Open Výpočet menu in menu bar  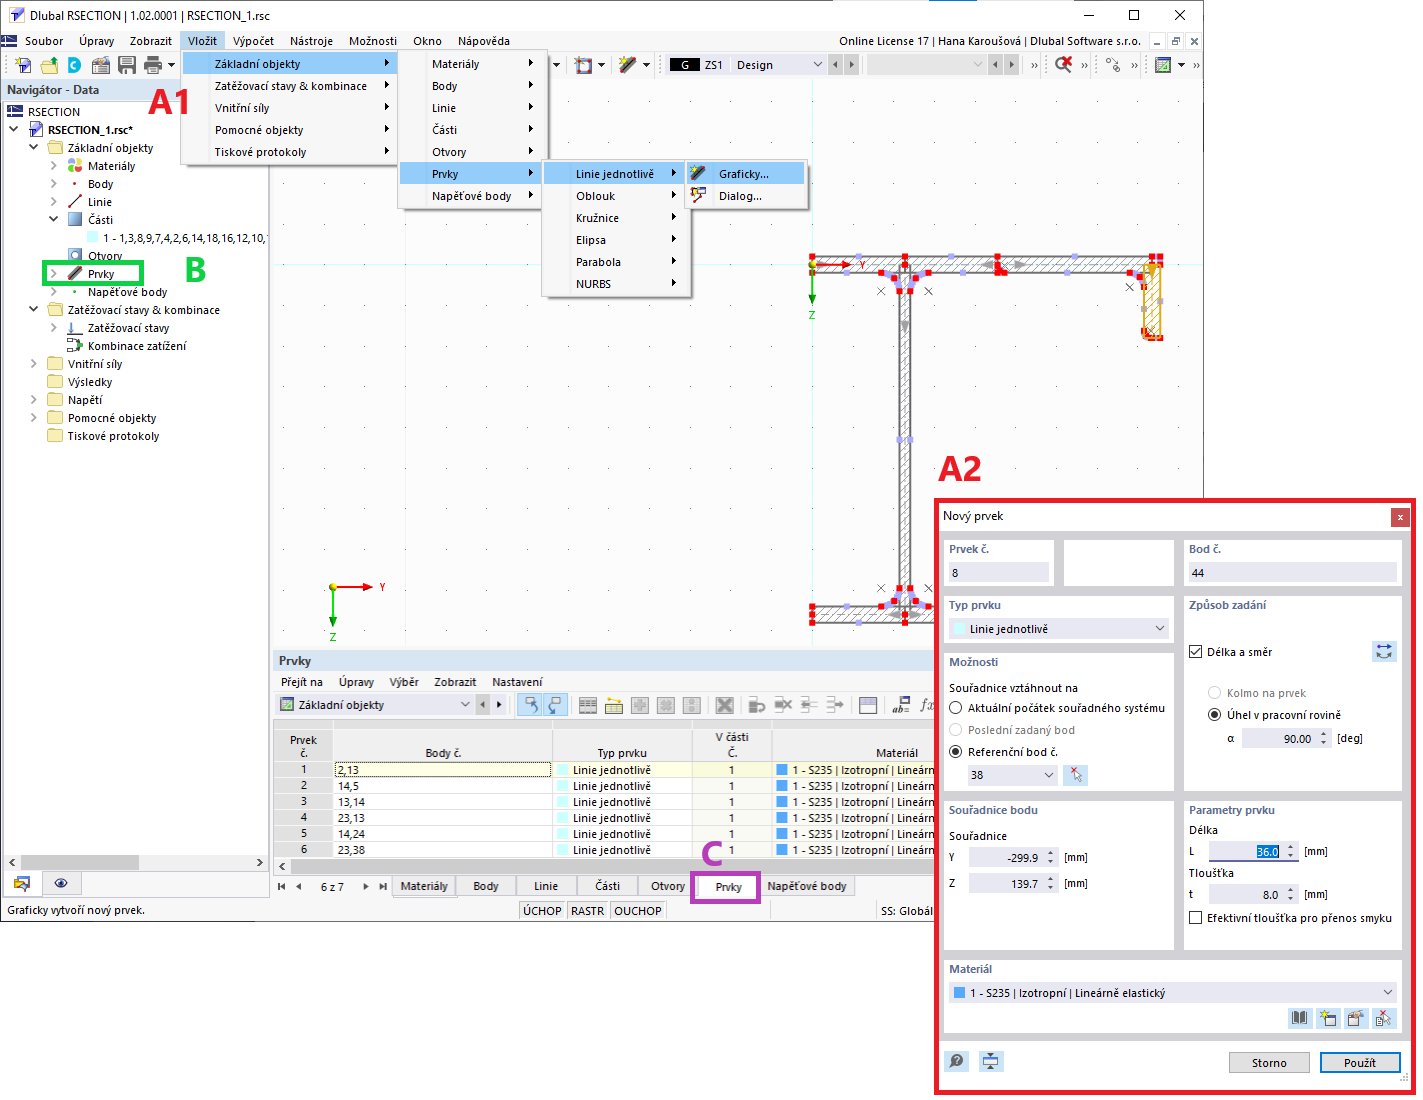(253, 41)
